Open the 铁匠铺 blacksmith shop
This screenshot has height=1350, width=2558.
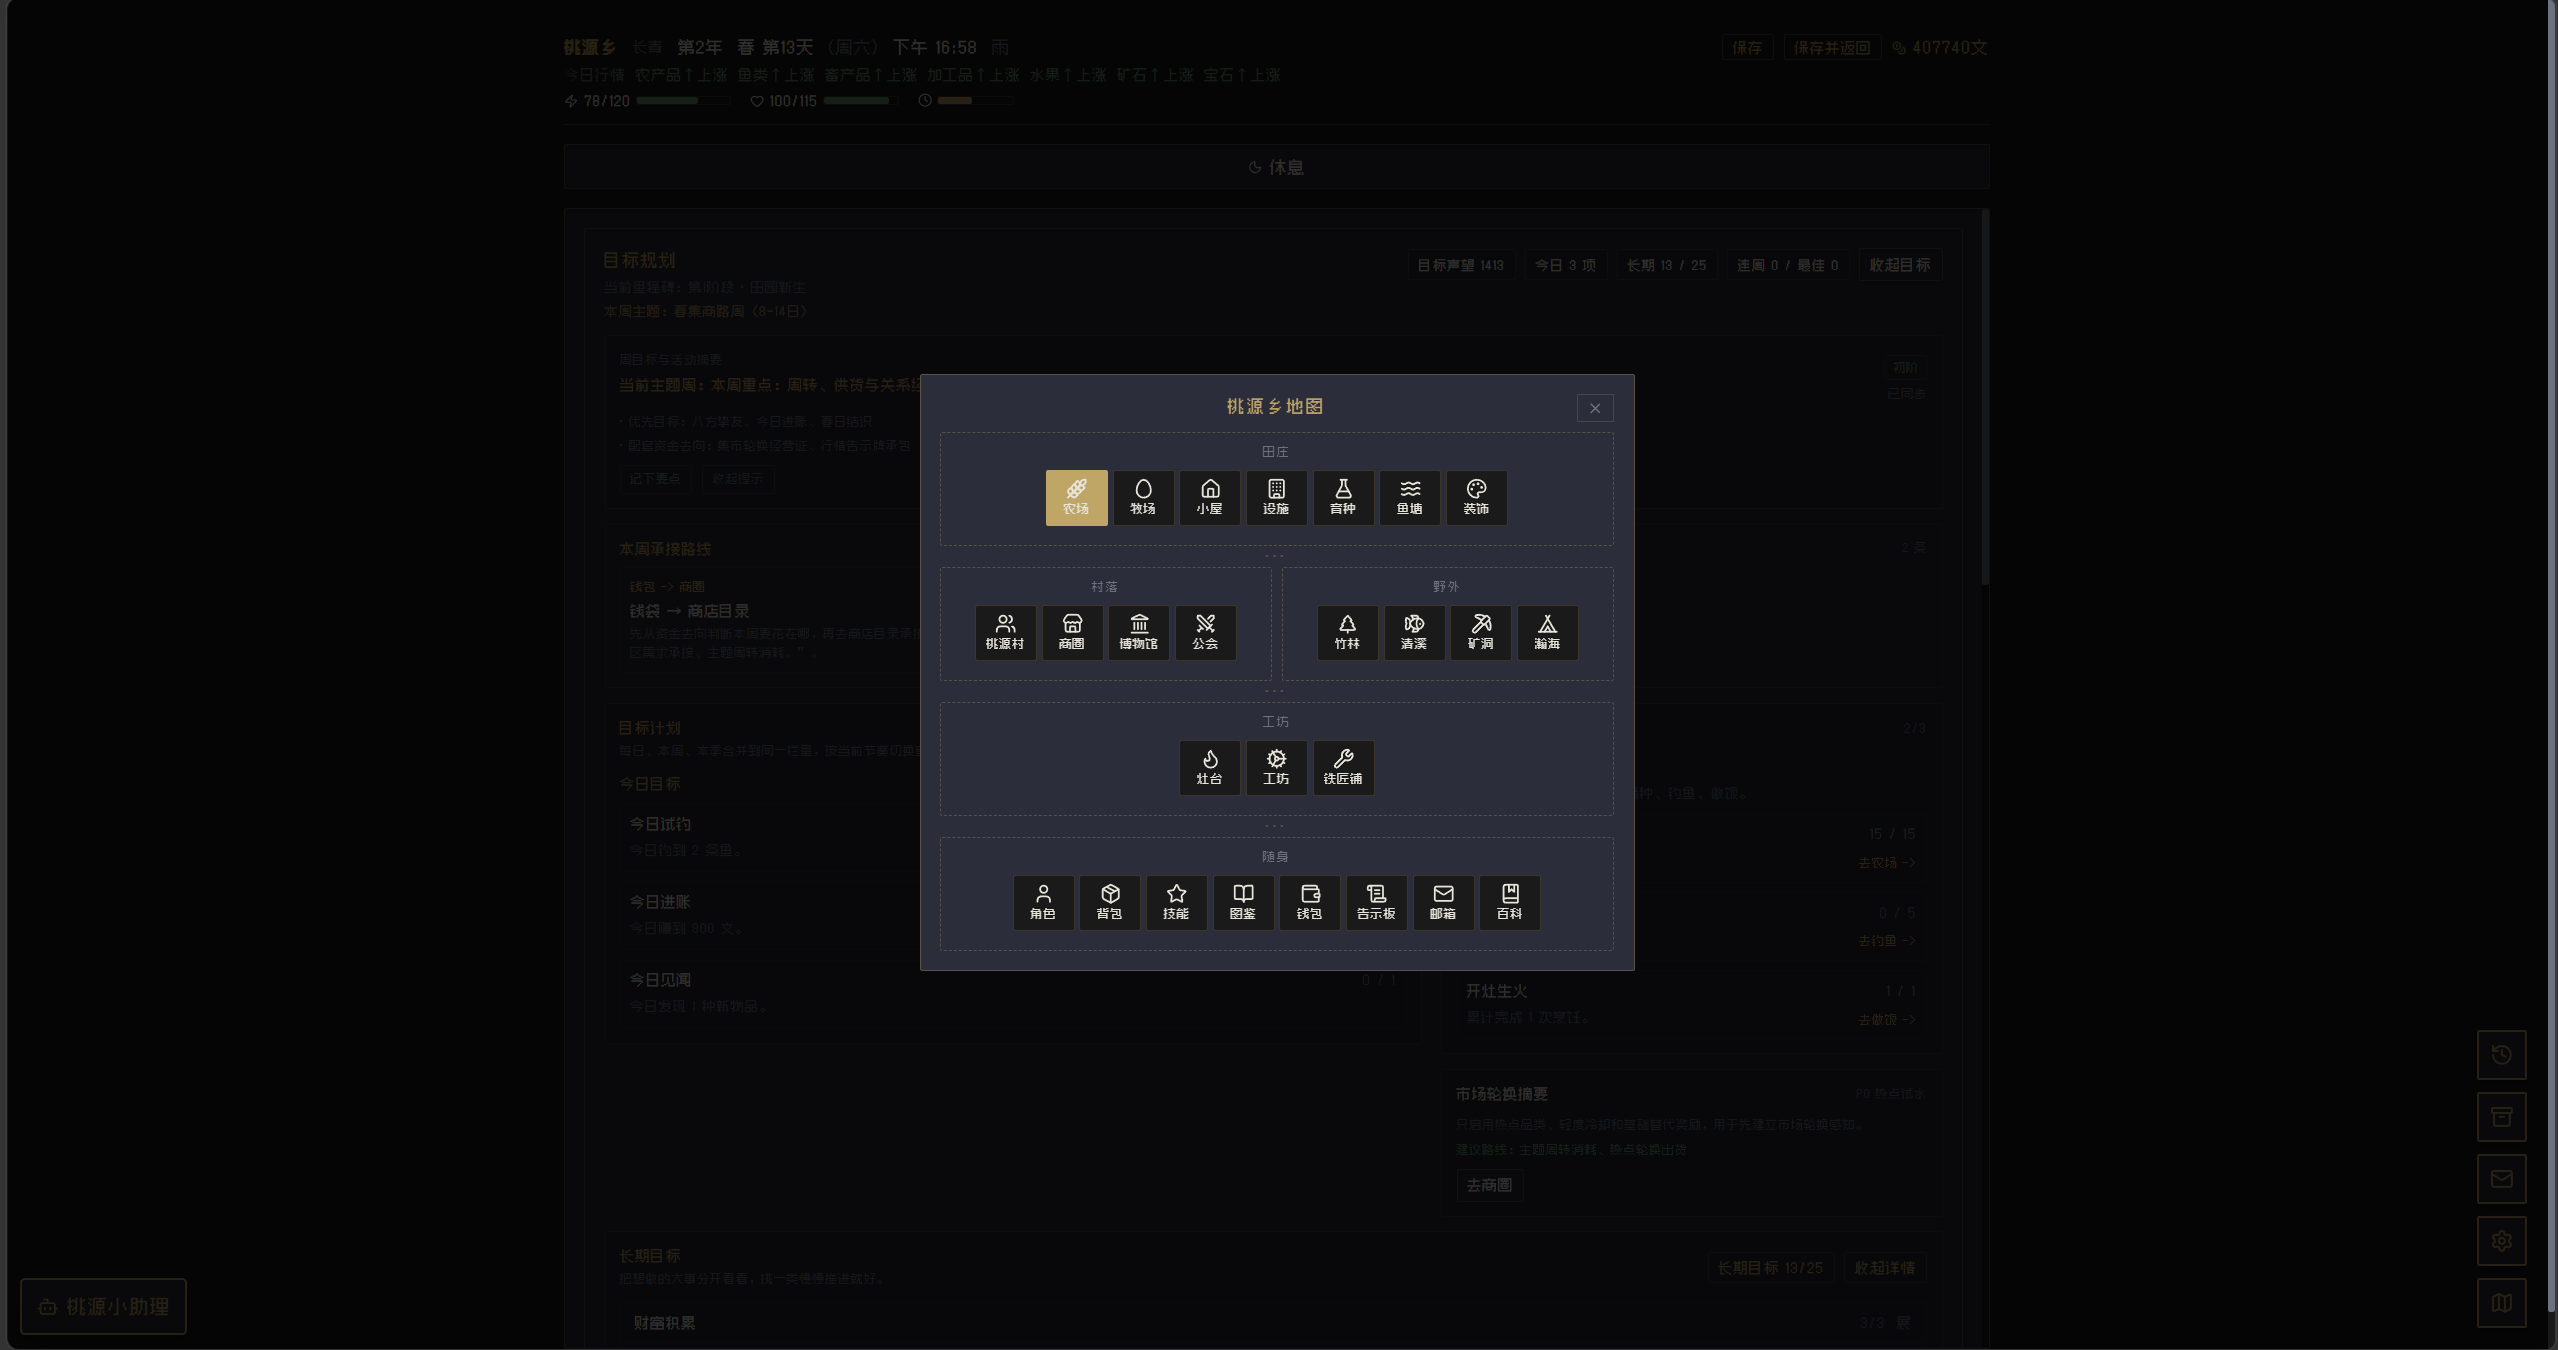(x=1342, y=767)
